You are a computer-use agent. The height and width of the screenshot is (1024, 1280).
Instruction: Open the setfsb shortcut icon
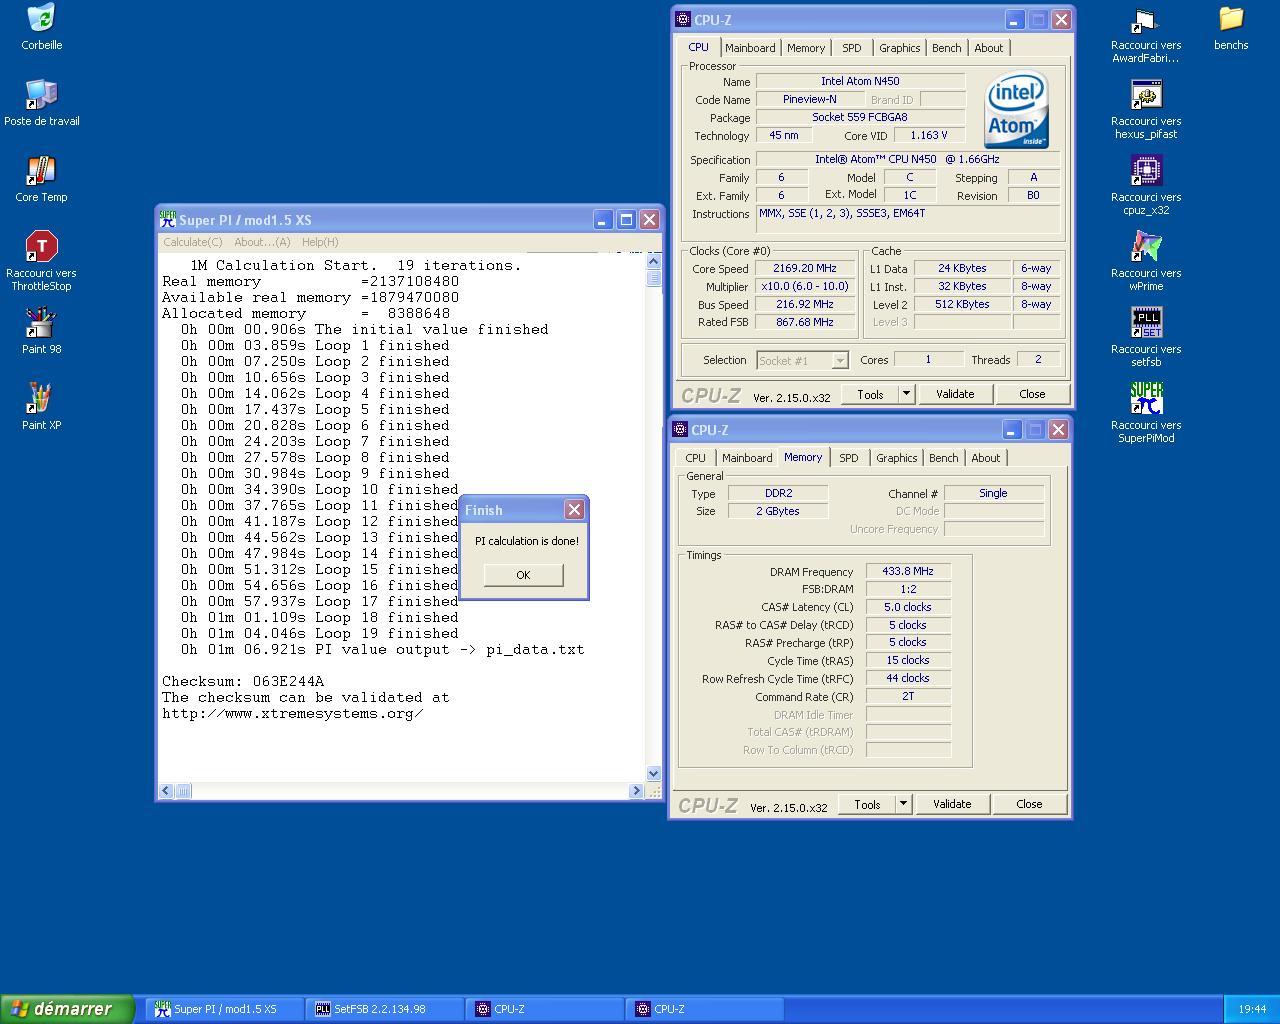[1146, 323]
